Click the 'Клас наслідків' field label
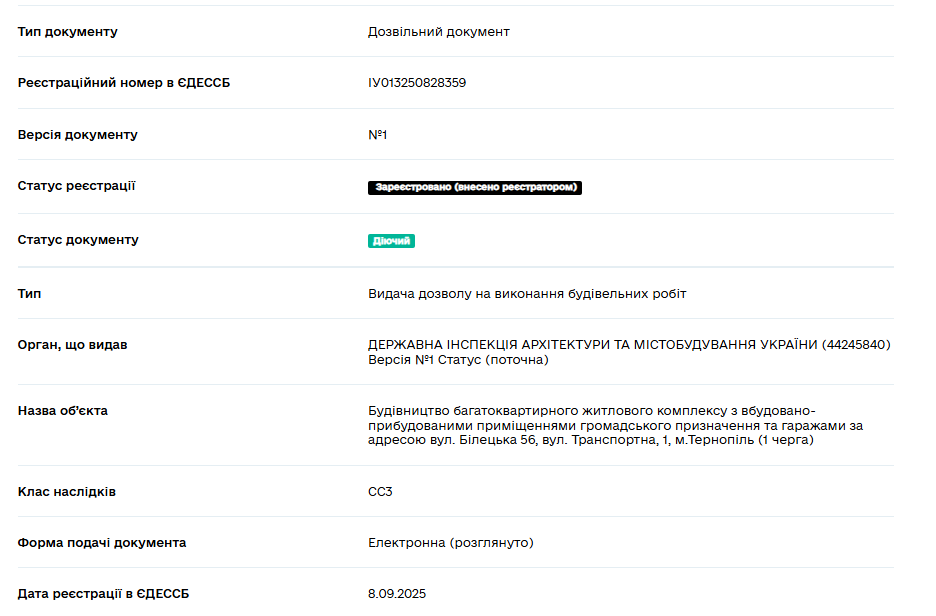The width and height of the screenshot is (936, 616). [66, 492]
